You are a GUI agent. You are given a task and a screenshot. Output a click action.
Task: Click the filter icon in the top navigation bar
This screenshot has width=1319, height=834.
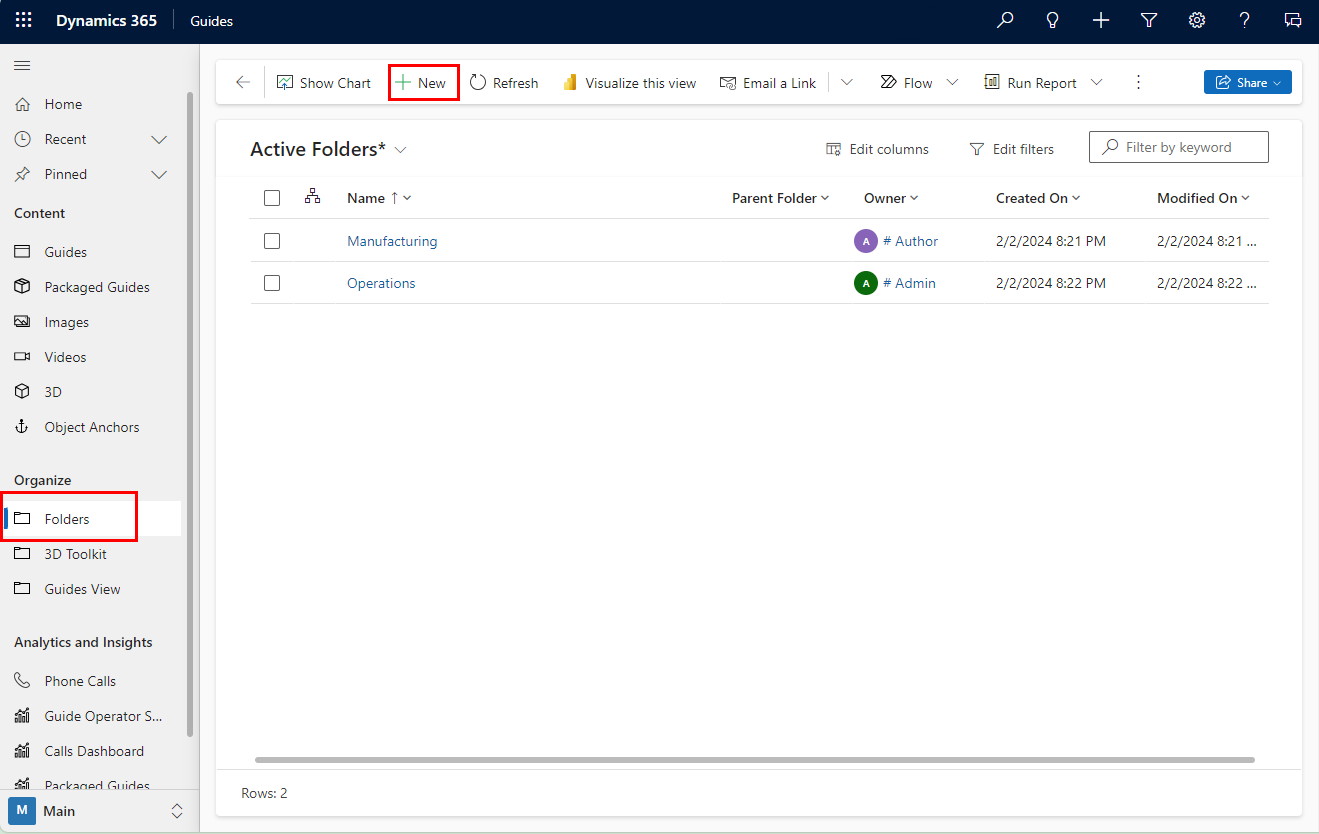1149,20
